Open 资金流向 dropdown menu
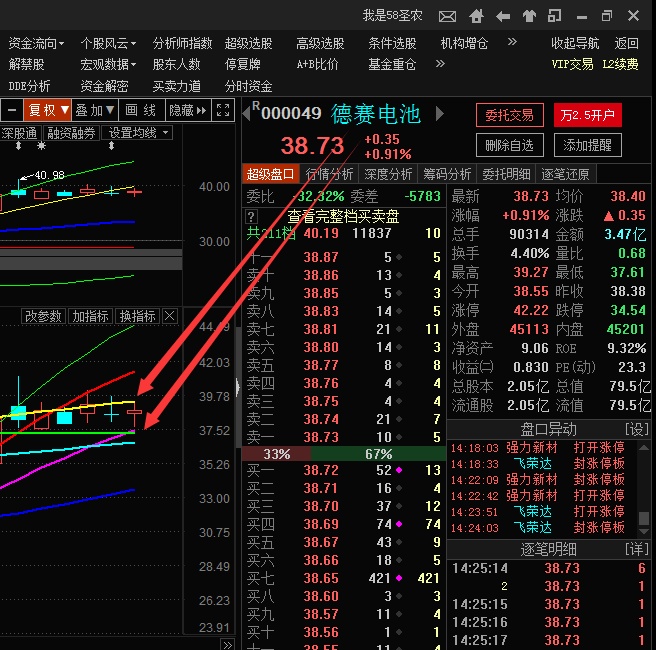 36,43
